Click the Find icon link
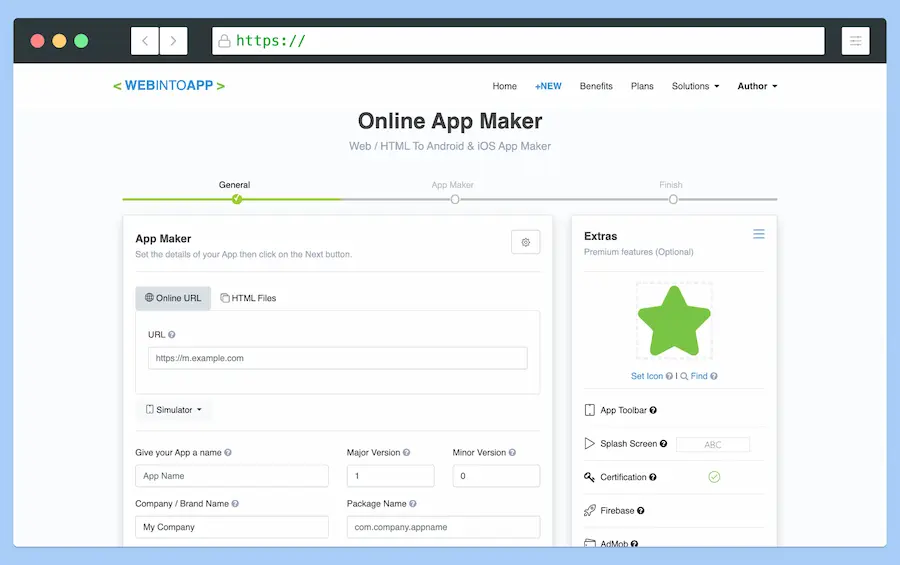Viewport: 900px width, 565px height. tap(699, 376)
